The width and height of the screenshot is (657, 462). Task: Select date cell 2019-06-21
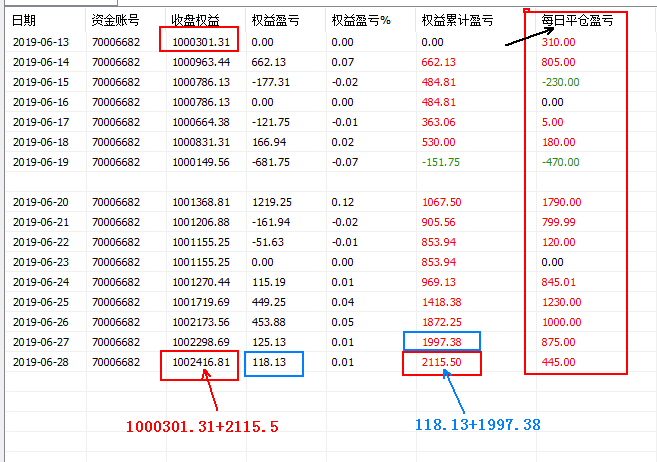pos(41,222)
